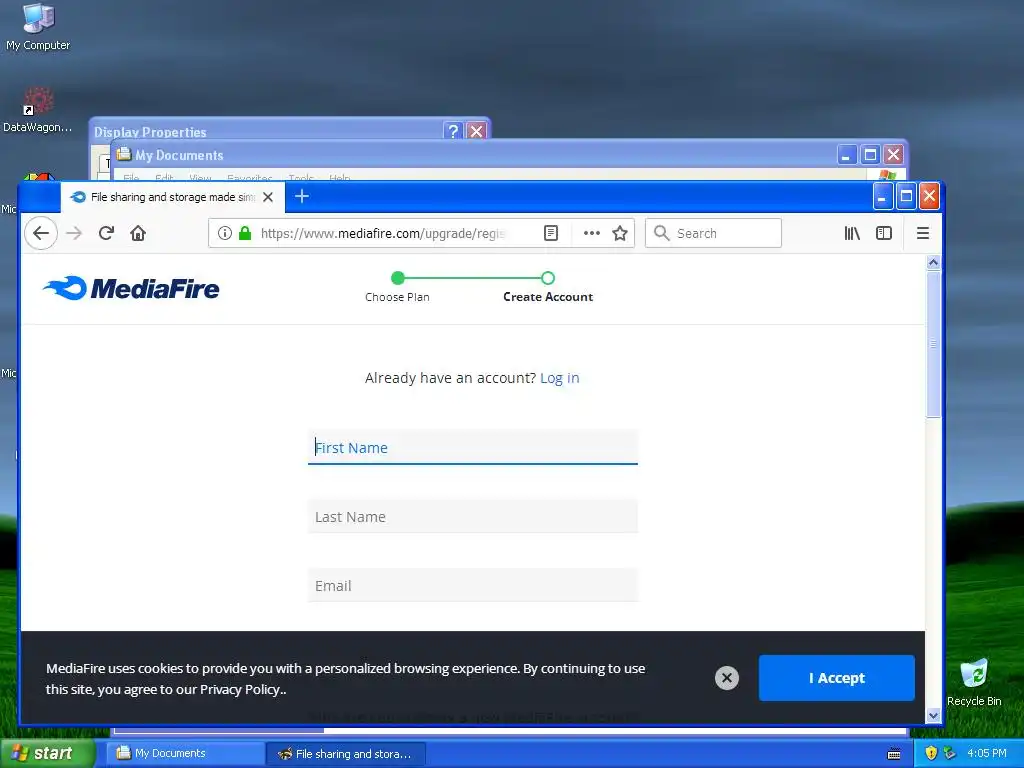The width and height of the screenshot is (1024, 768).
Task: Focus the First Name field
Action: pyautogui.click(x=473, y=447)
